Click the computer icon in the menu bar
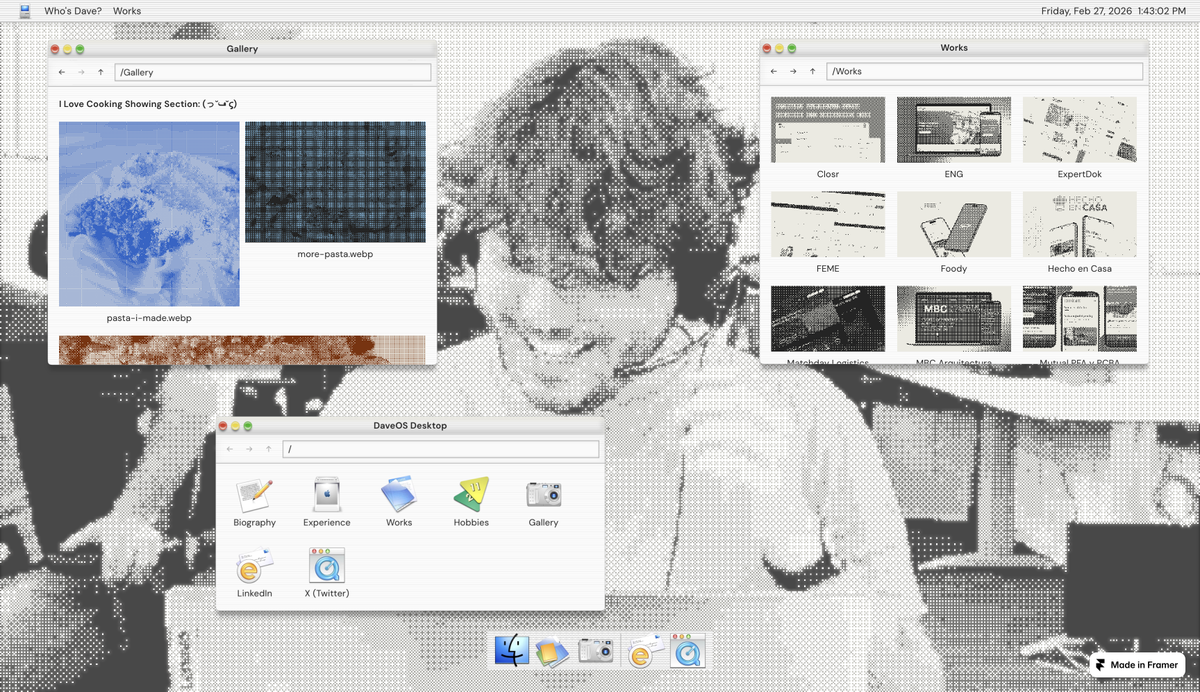This screenshot has height=692, width=1200. click(25, 11)
